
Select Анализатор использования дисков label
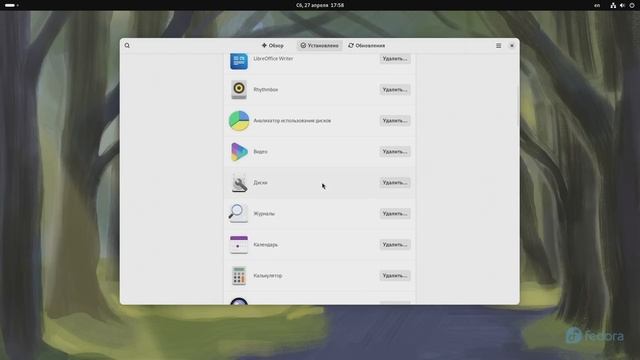coord(292,121)
